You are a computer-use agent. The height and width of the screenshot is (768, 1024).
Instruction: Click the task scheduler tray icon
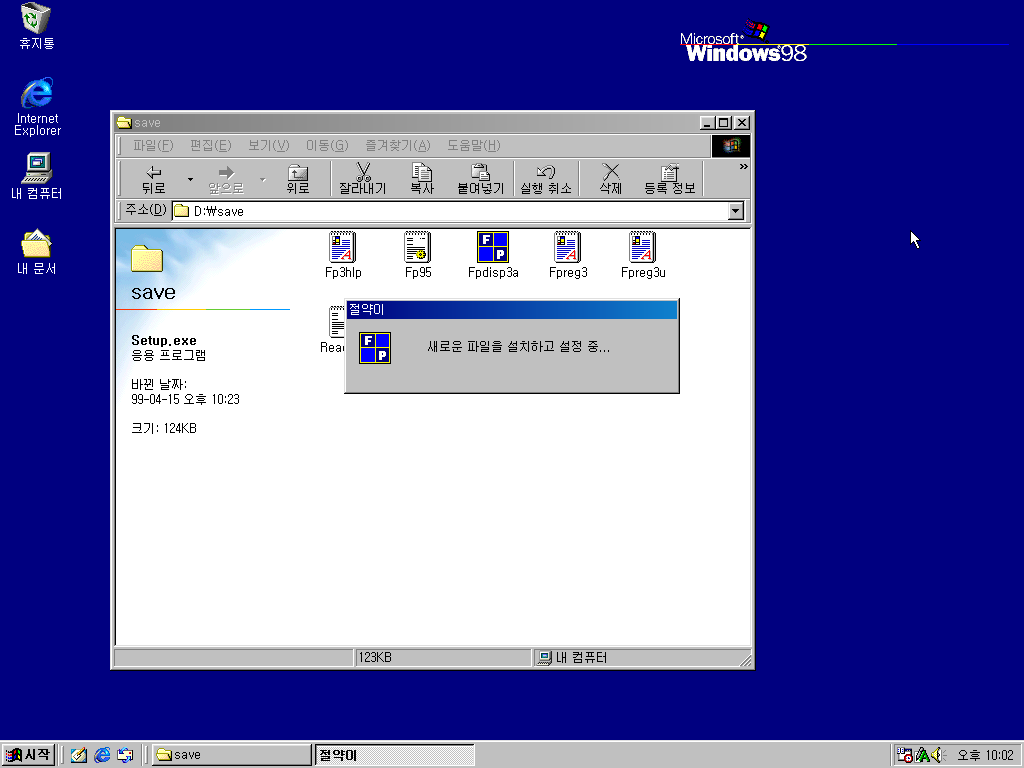pyautogui.click(x=904, y=755)
